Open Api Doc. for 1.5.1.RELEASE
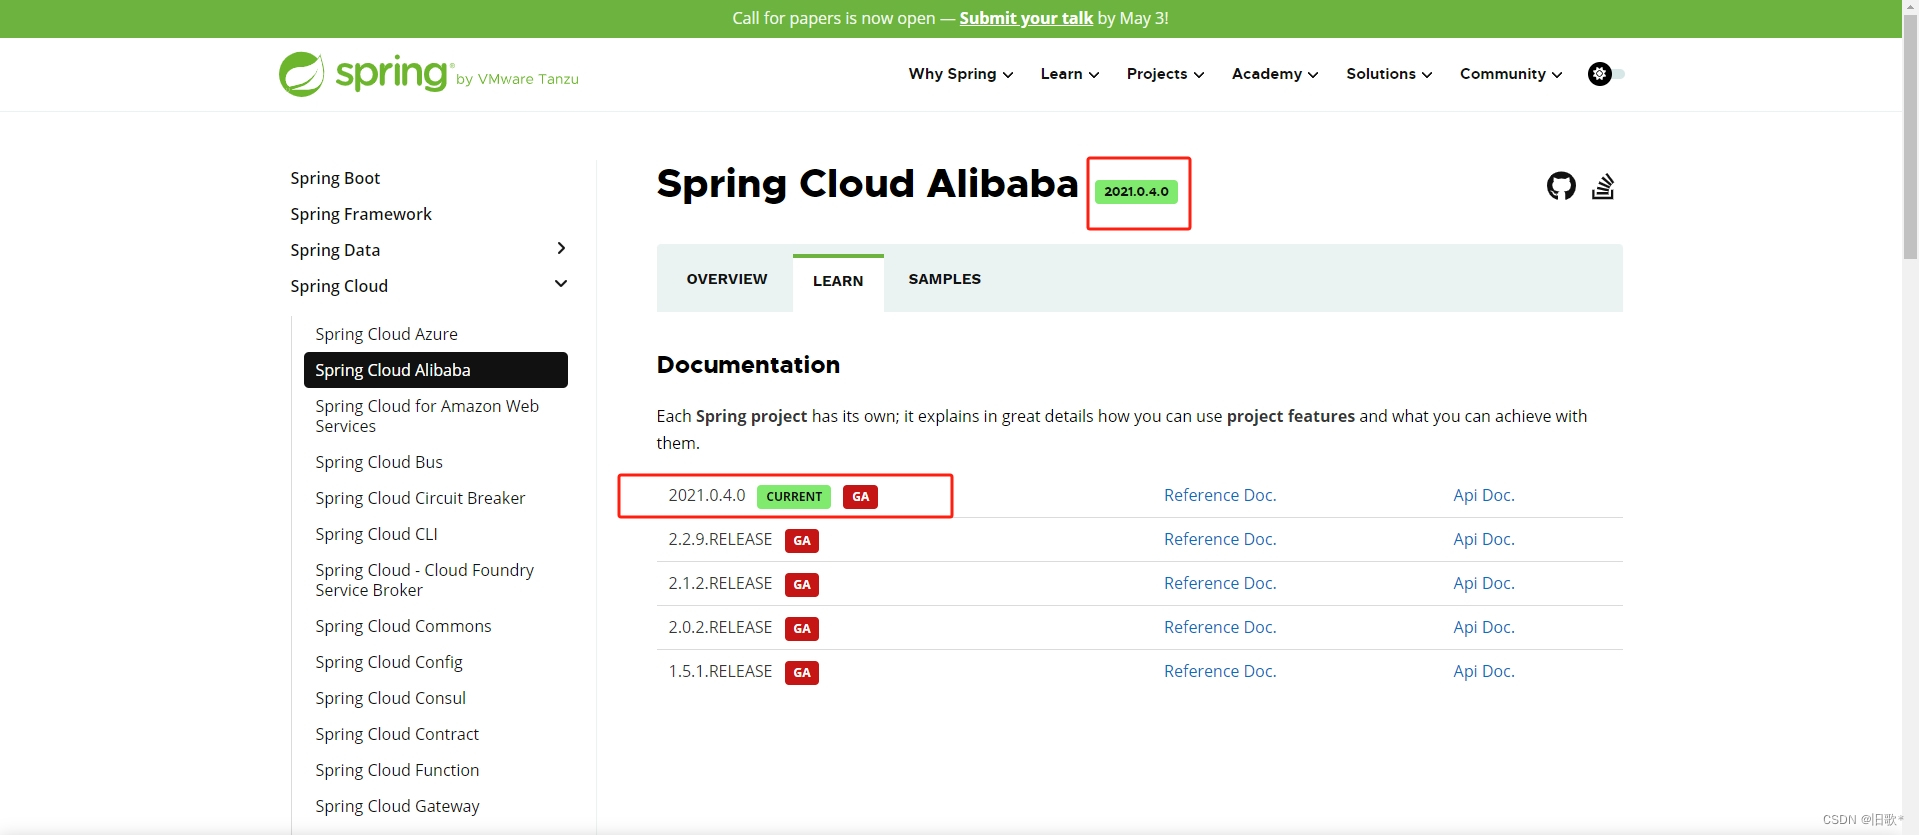The image size is (1919, 835). pyautogui.click(x=1484, y=671)
